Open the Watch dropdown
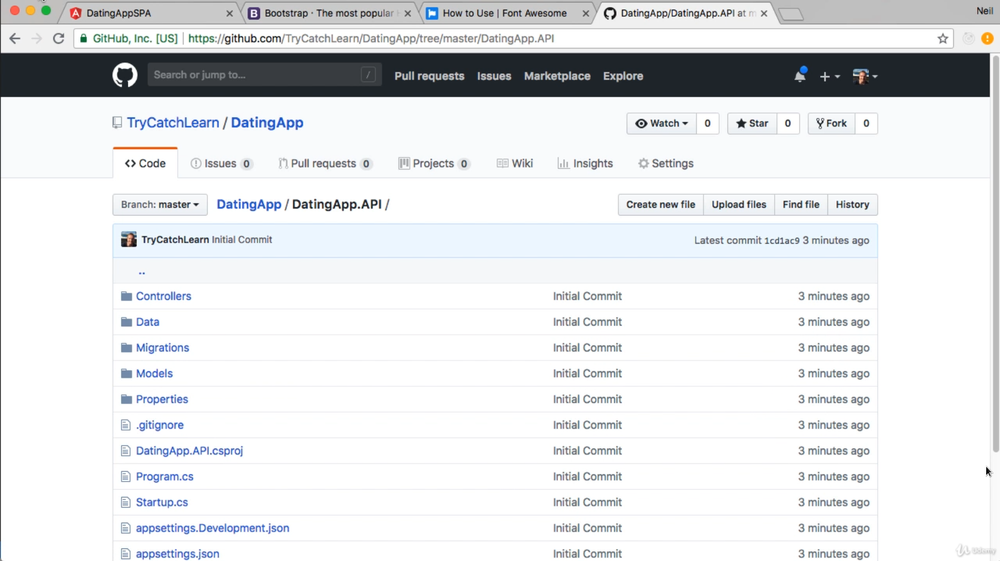 click(661, 124)
